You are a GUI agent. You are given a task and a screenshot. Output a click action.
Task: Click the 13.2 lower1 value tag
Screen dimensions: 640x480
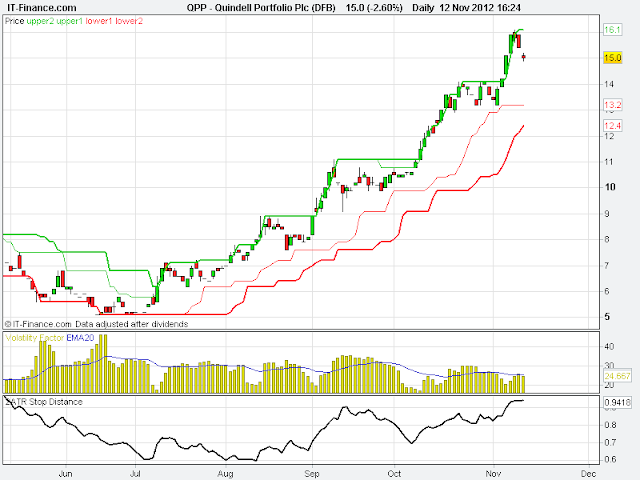612,105
